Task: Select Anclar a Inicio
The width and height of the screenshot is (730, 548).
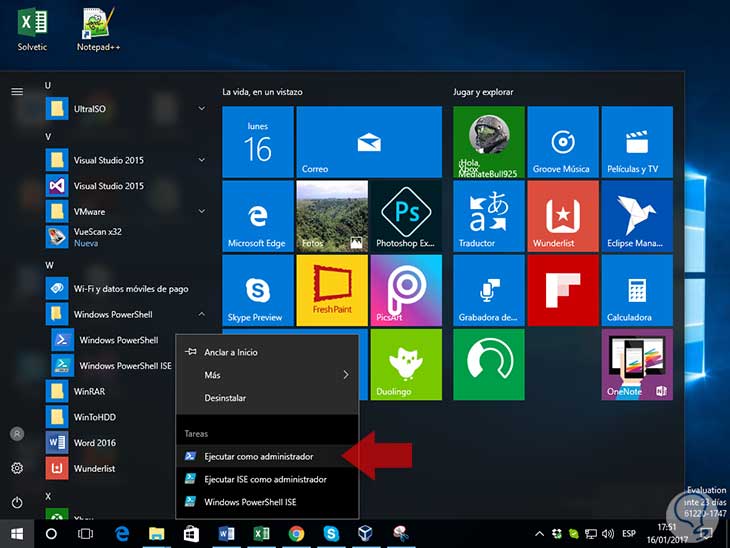Action: pos(267,352)
